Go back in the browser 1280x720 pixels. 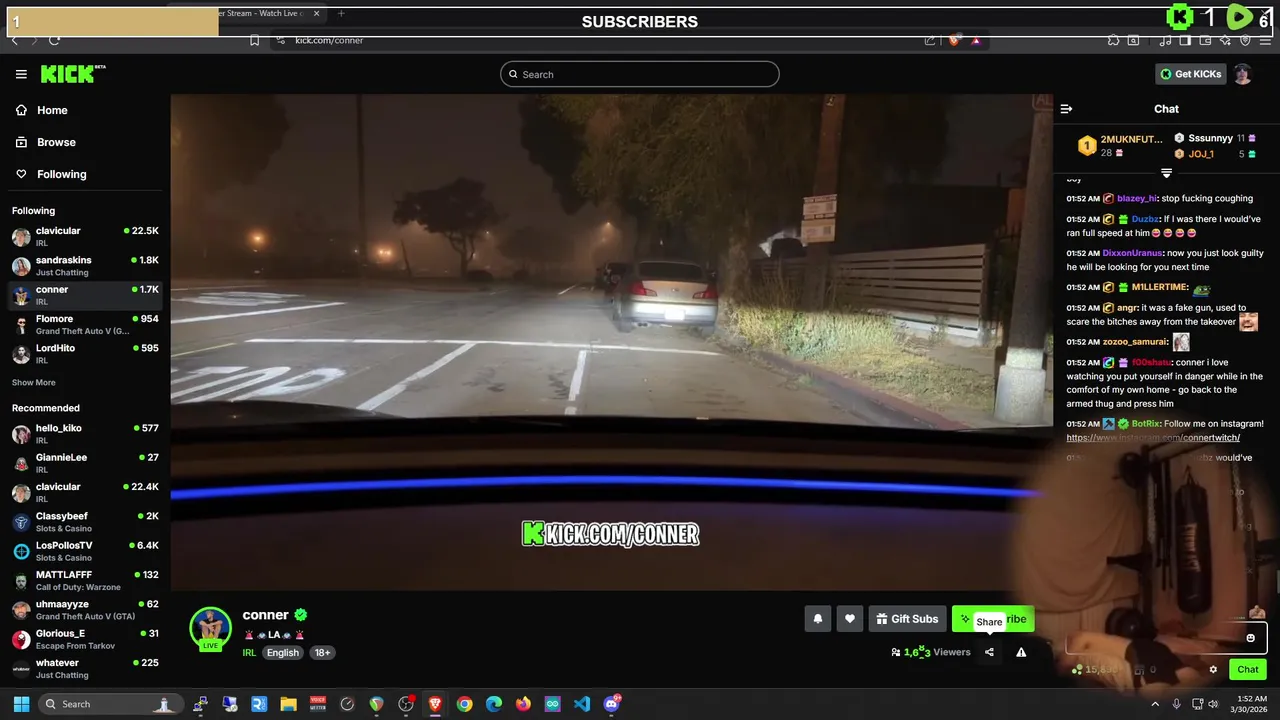14,40
